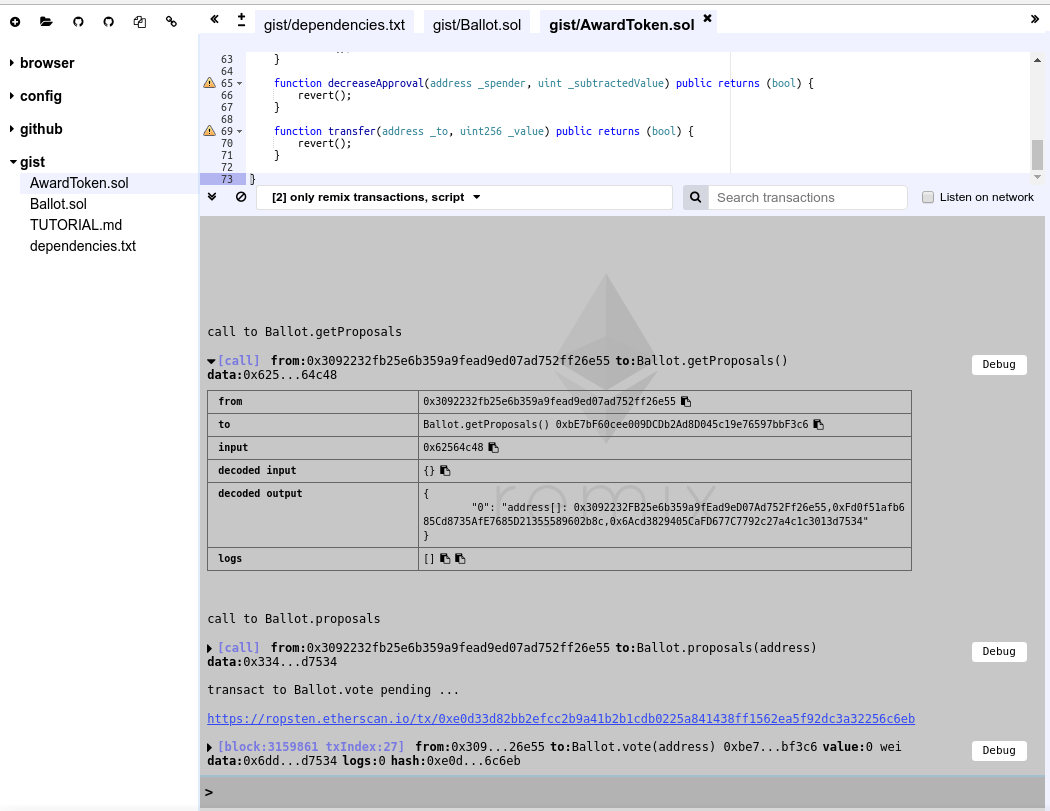Click warning icon on line 69

point(209,131)
